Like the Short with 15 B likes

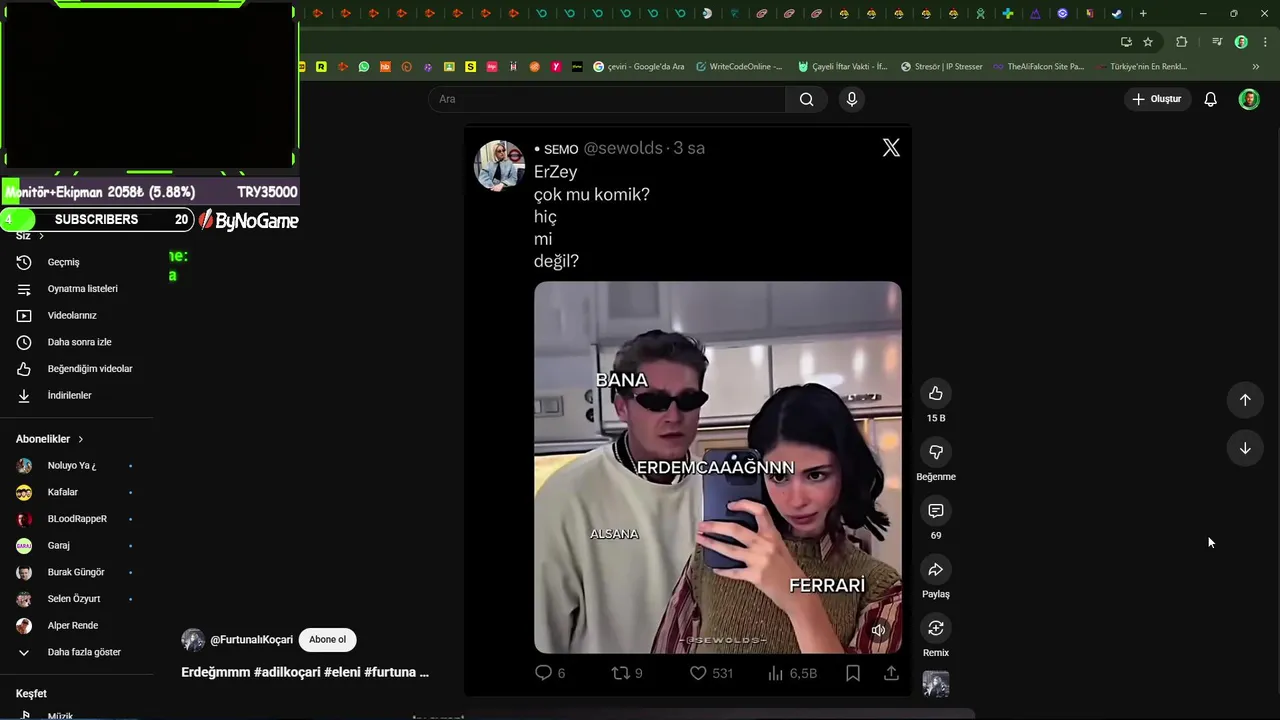click(x=936, y=394)
